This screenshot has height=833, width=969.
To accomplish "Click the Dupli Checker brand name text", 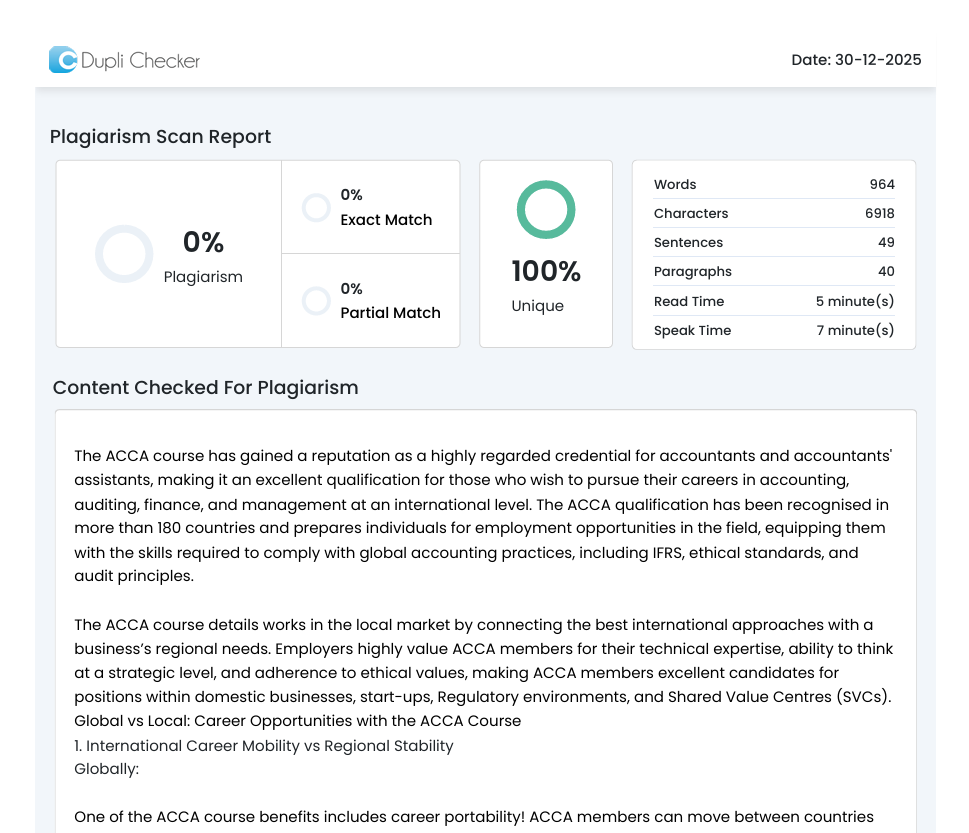I will pos(140,61).
